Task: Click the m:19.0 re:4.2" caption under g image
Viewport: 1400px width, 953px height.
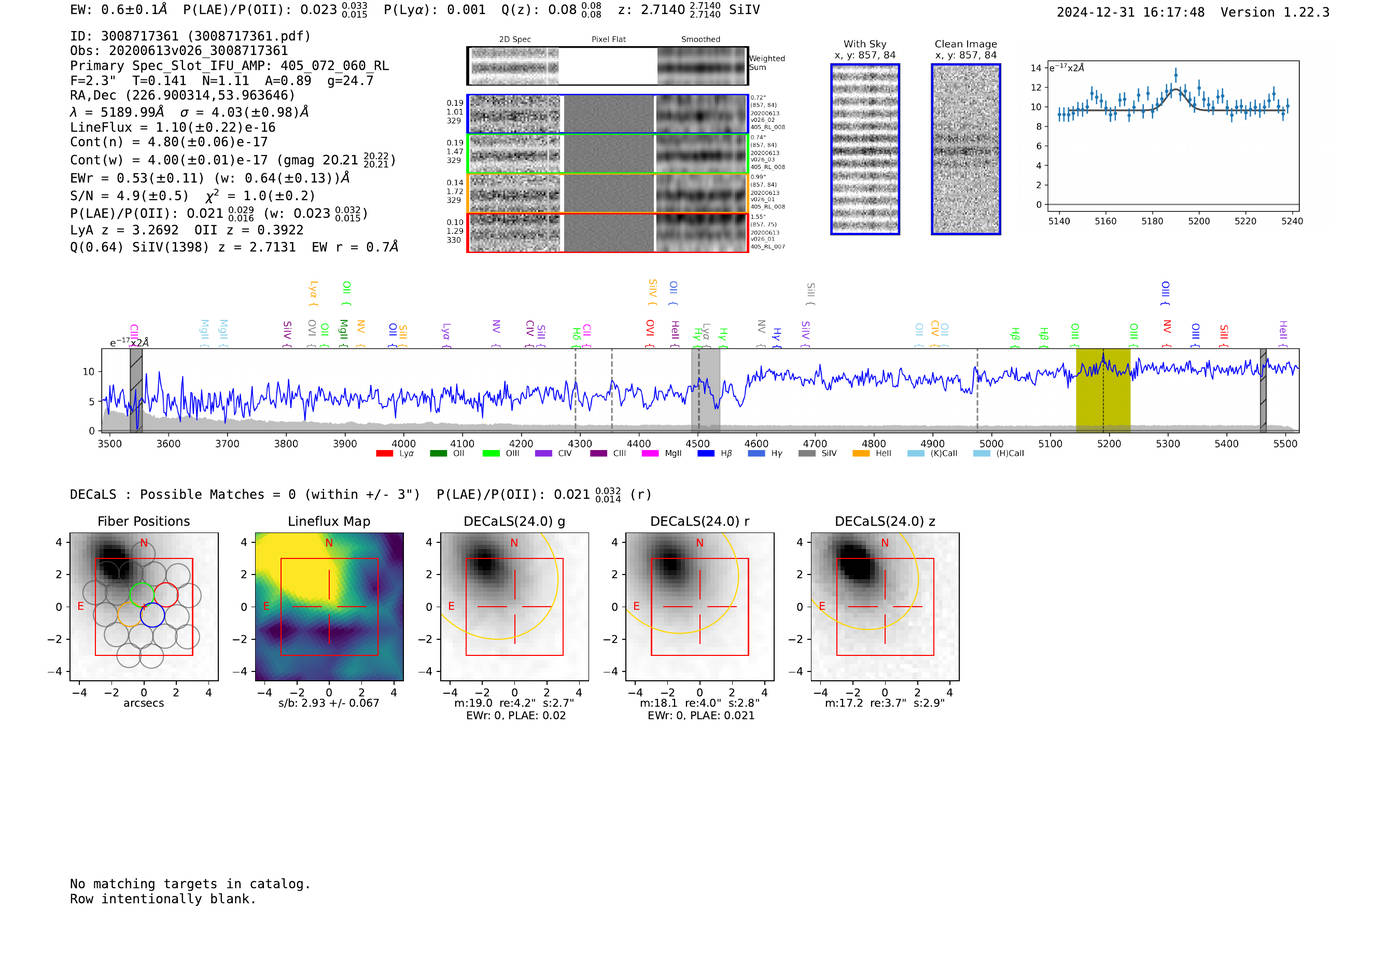Action: (514, 703)
